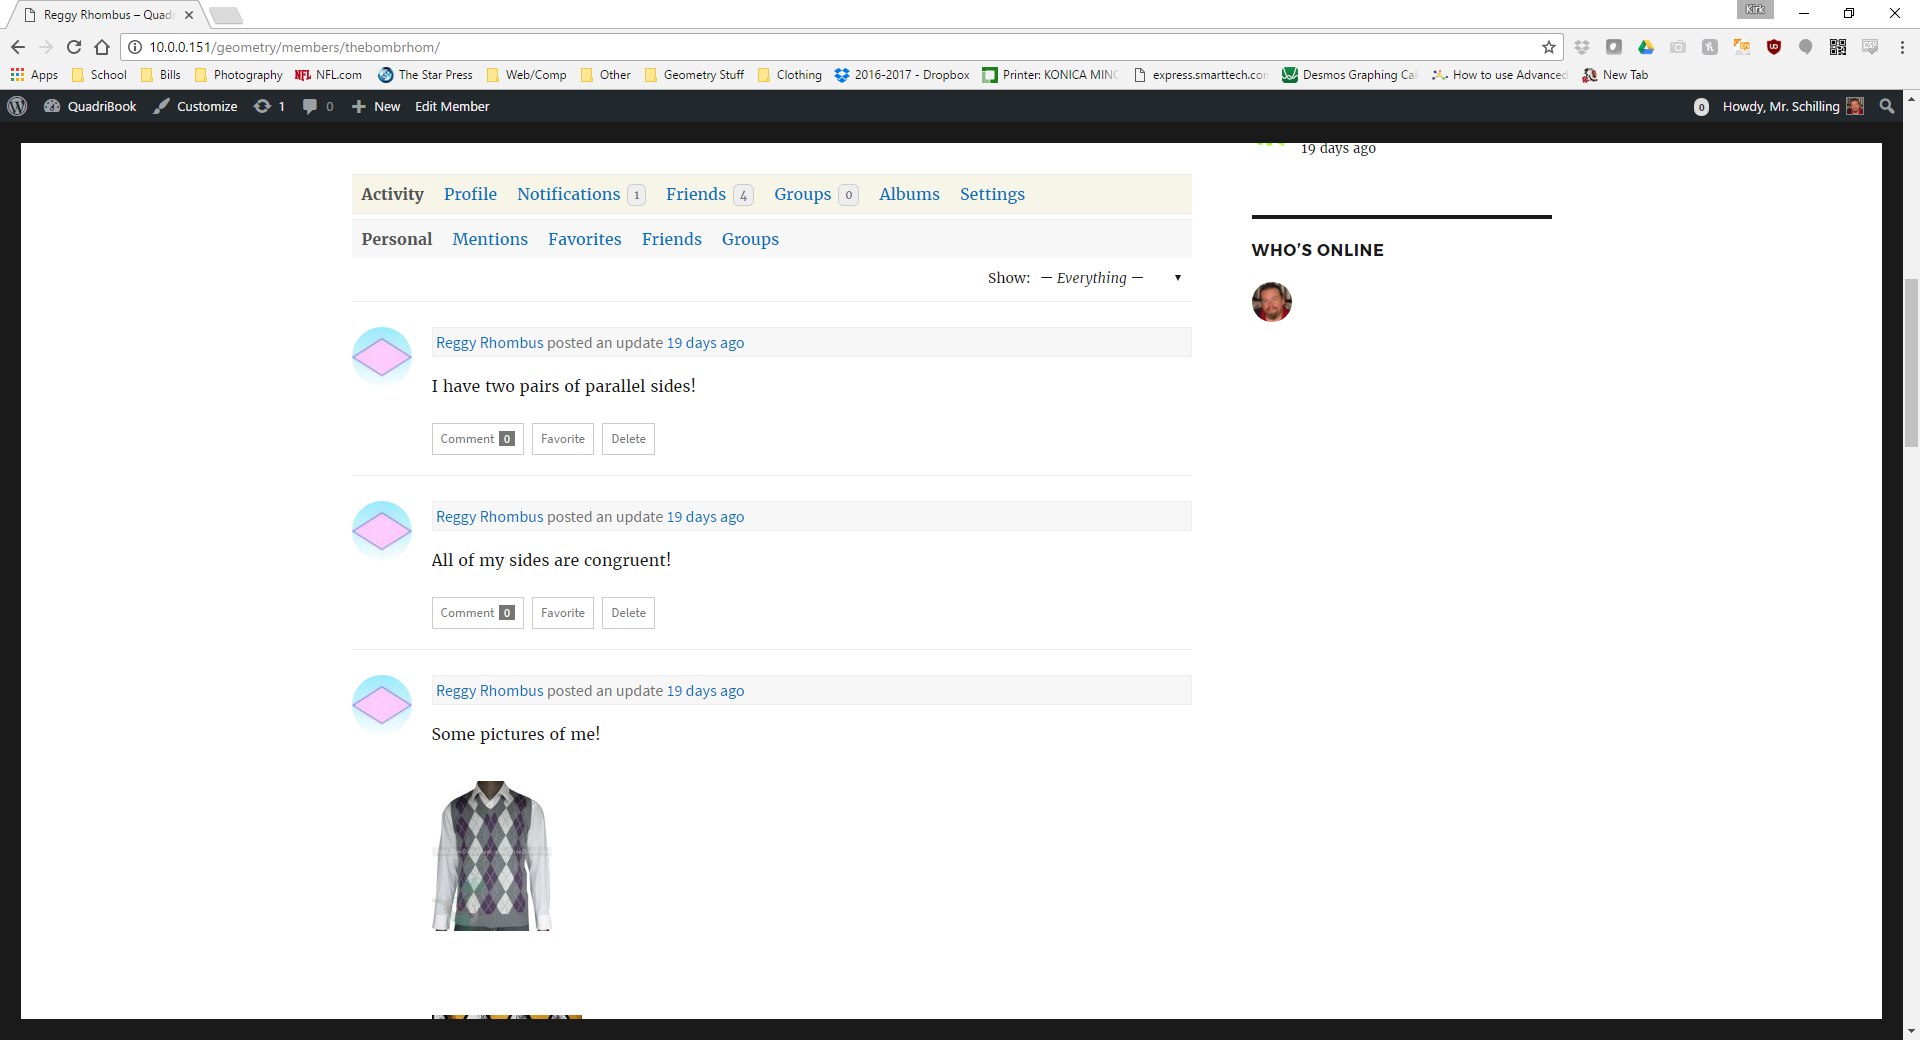Open the admin bar search magnifier icon

click(1887, 106)
